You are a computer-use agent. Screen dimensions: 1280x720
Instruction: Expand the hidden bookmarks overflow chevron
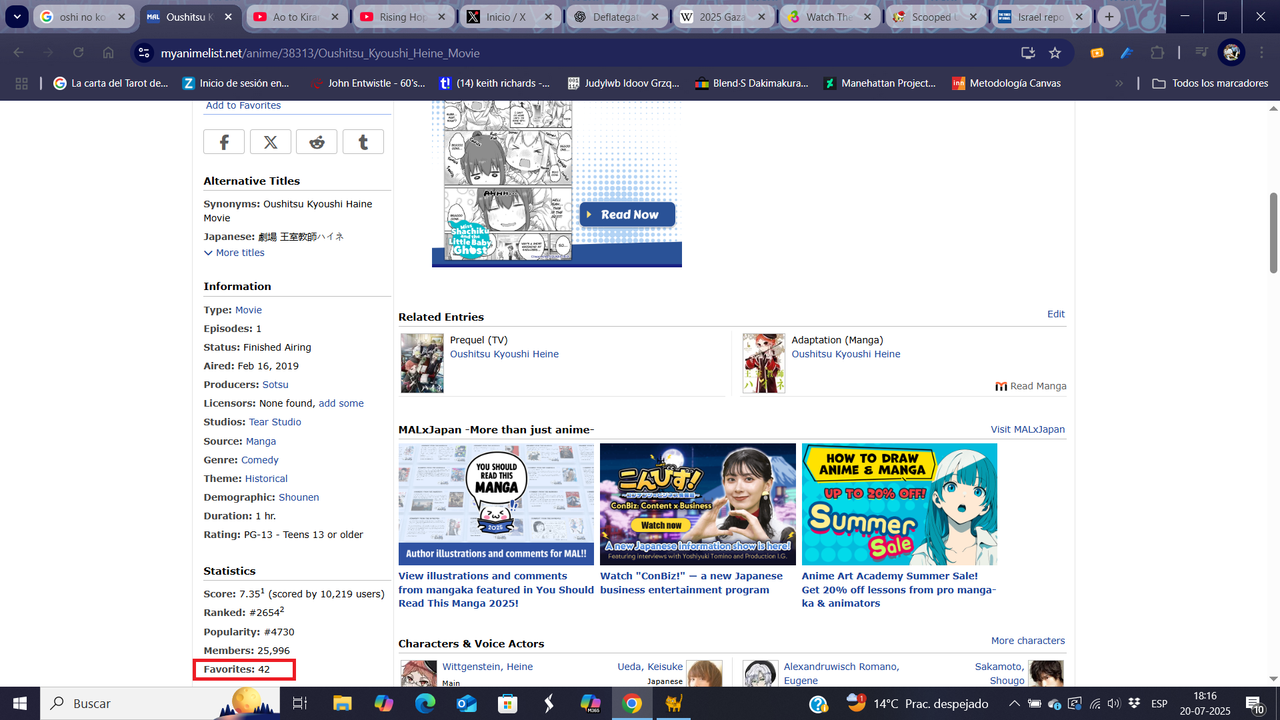pyautogui.click(x=1119, y=83)
